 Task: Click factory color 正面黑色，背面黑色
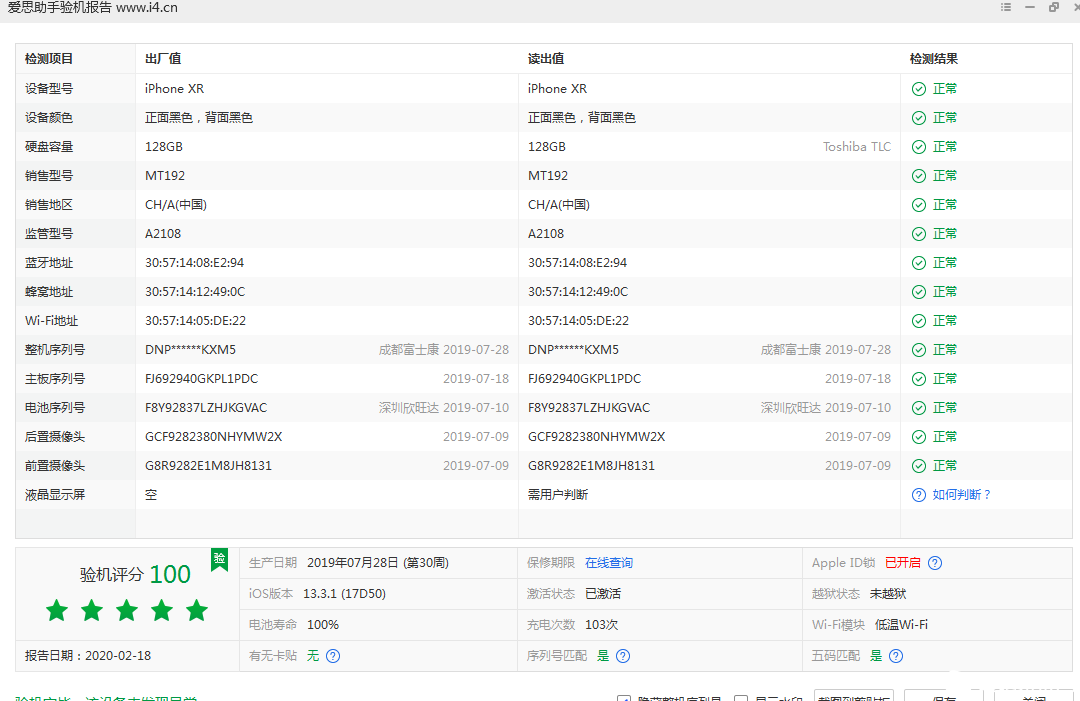(x=198, y=118)
